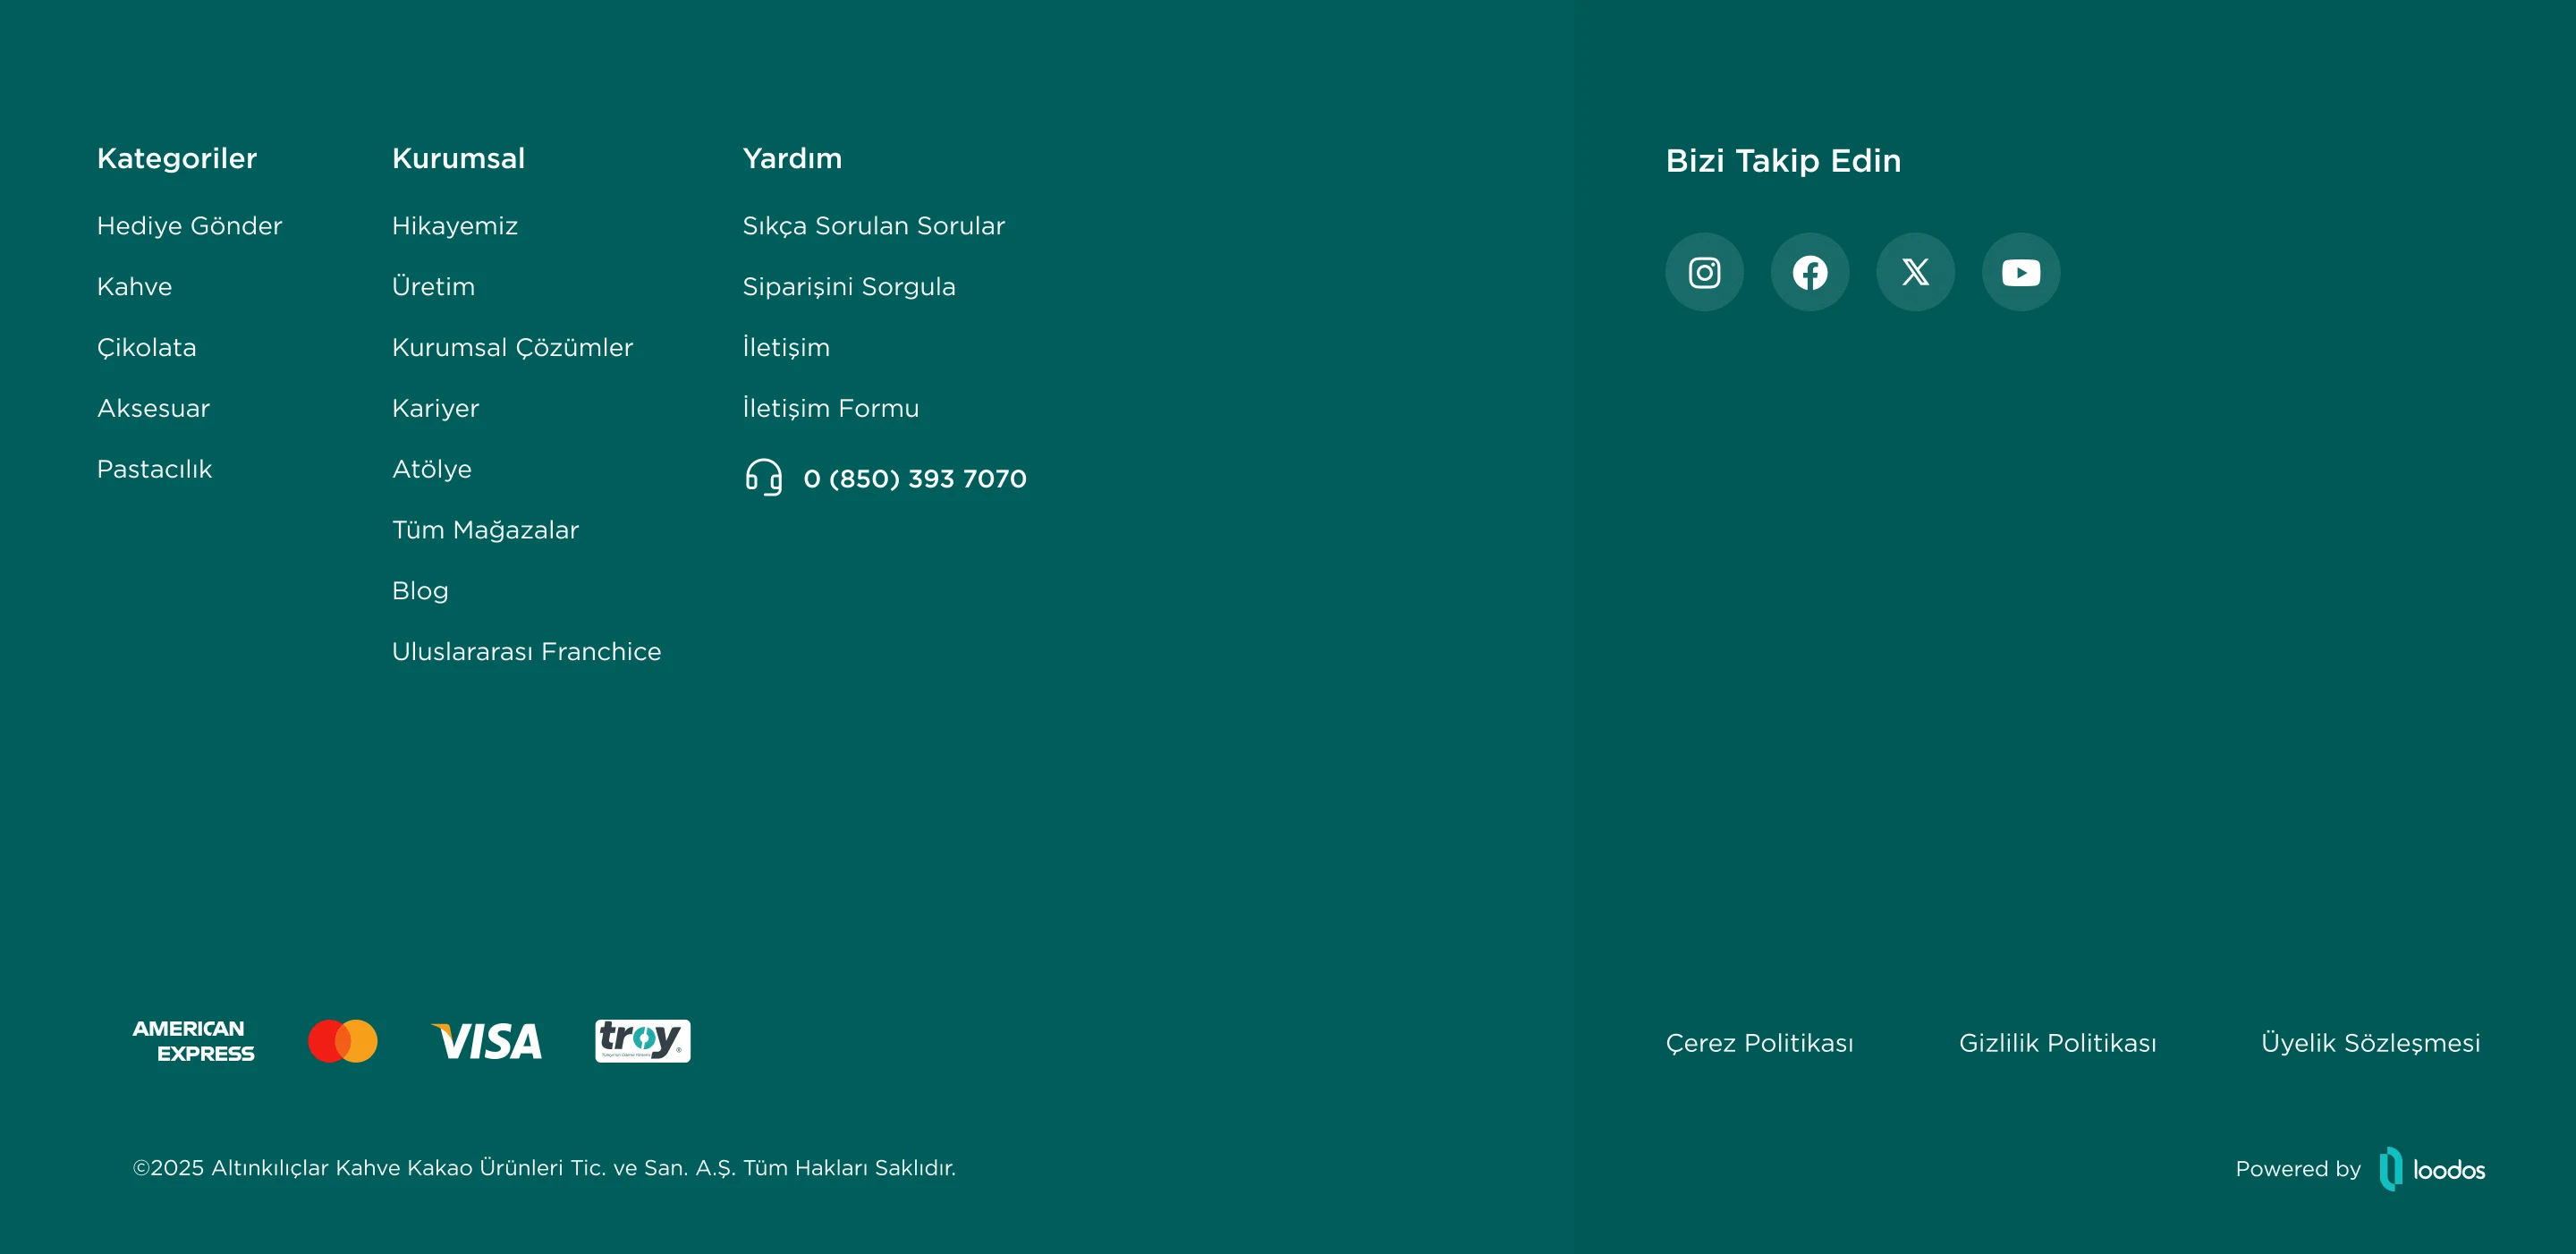Open Uluslararası Franchice link
Screen dimensions: 2576x1254
coord(527,652)
